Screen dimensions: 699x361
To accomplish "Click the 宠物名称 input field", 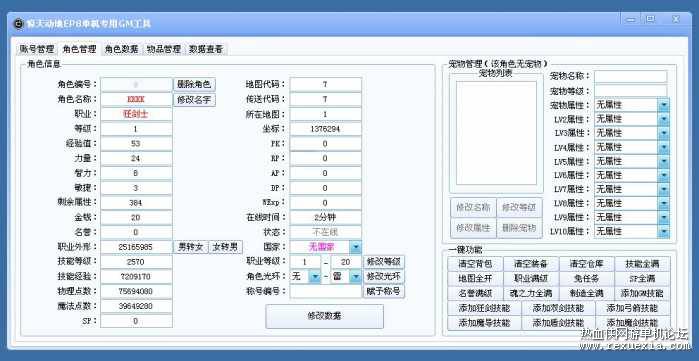I will (631, 77).
